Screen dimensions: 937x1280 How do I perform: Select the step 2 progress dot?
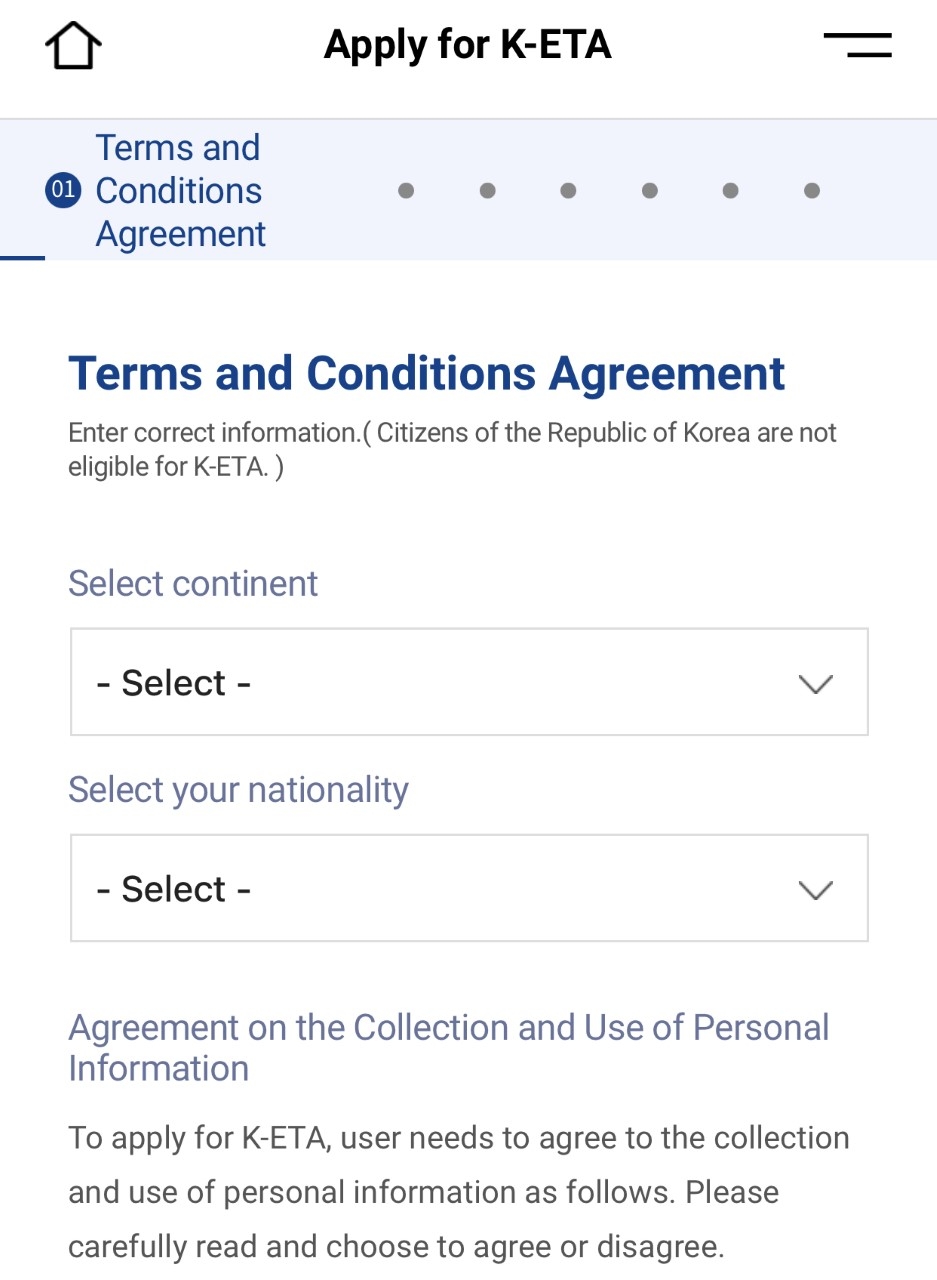pos(406,190)
